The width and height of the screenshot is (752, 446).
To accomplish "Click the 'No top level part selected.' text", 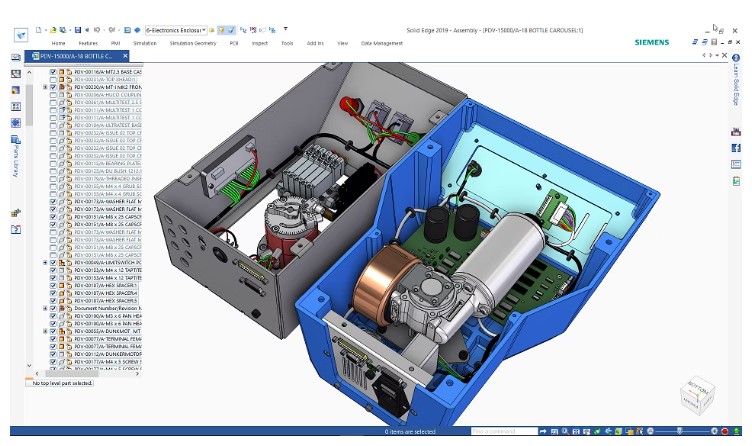I will [x=62, y=383].
